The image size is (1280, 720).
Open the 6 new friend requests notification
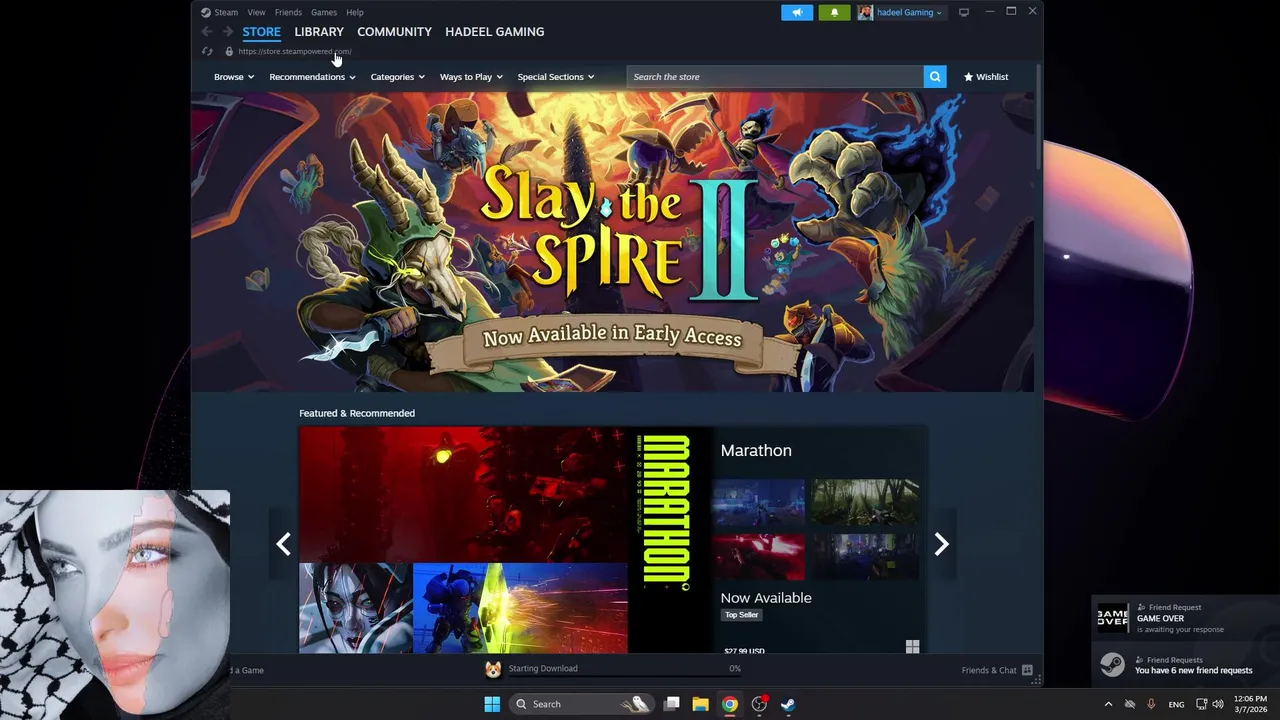pos(1186,665)
